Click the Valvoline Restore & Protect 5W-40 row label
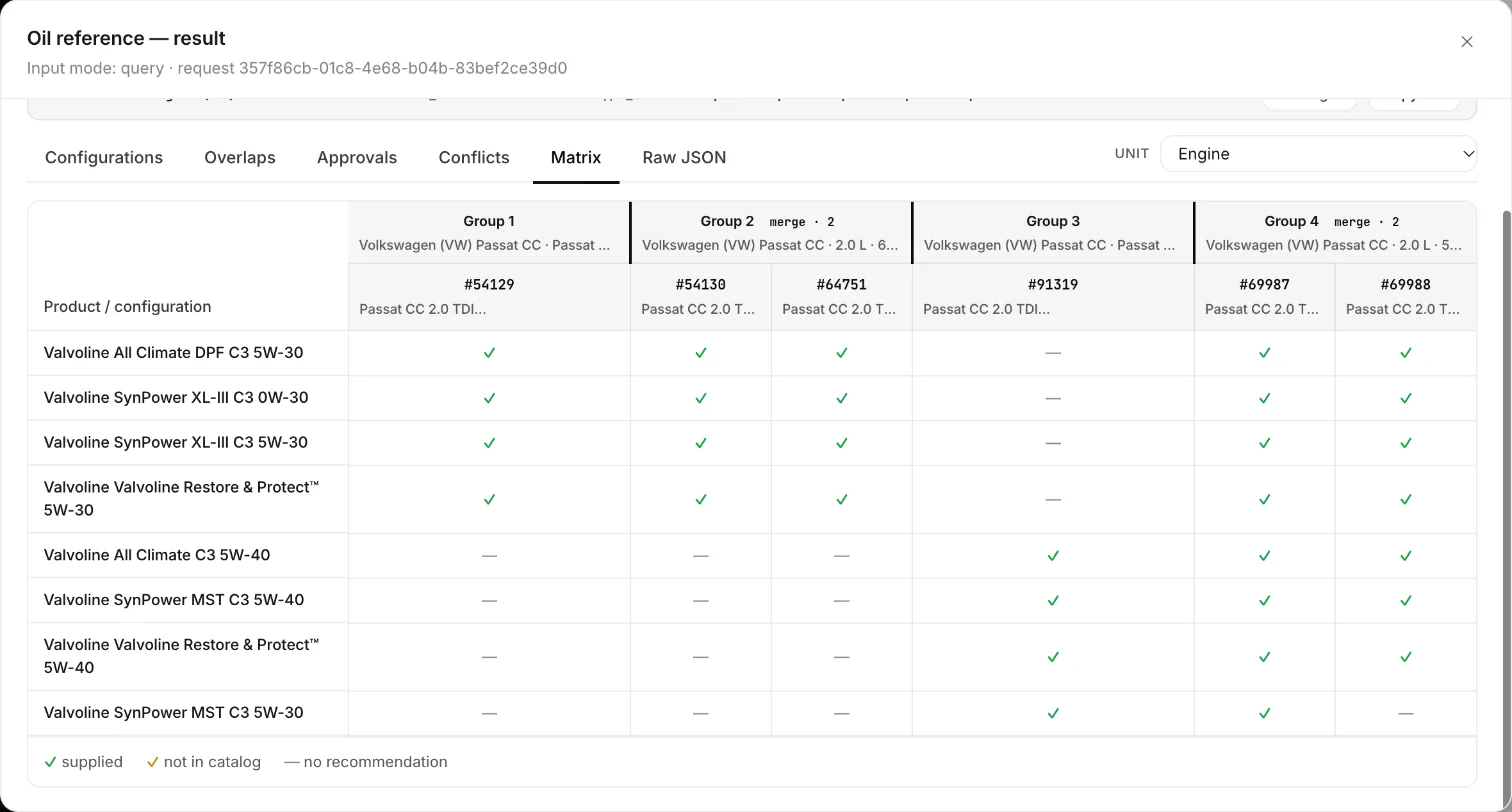The height and width of the screenshot is (812, 1512). click(182, 657)
